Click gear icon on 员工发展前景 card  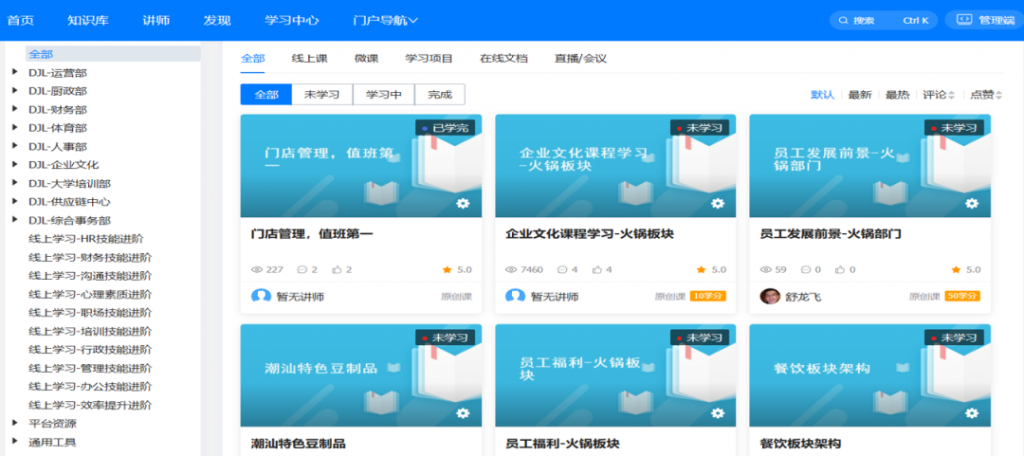point(971,203)
